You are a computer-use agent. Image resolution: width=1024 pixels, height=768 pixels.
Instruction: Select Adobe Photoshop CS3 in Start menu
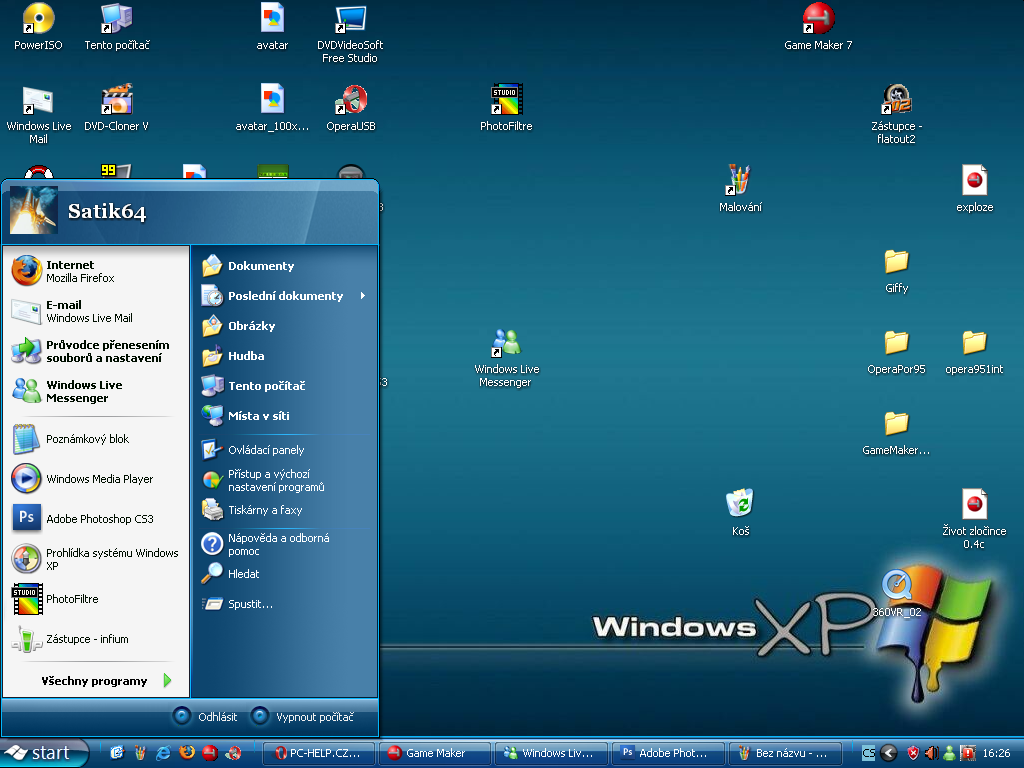tap(98, 519)
